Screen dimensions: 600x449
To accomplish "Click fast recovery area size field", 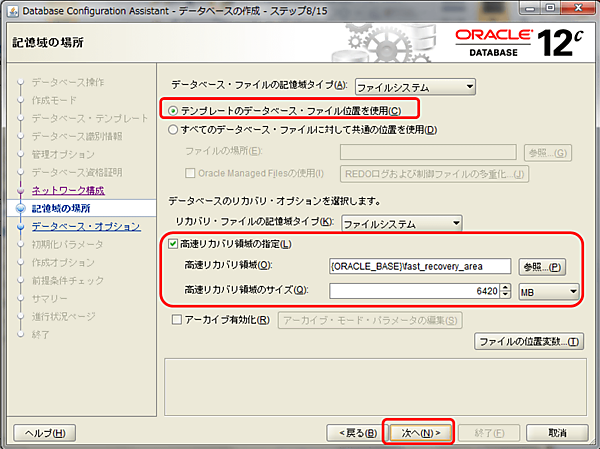I will (x=415, y=291).
